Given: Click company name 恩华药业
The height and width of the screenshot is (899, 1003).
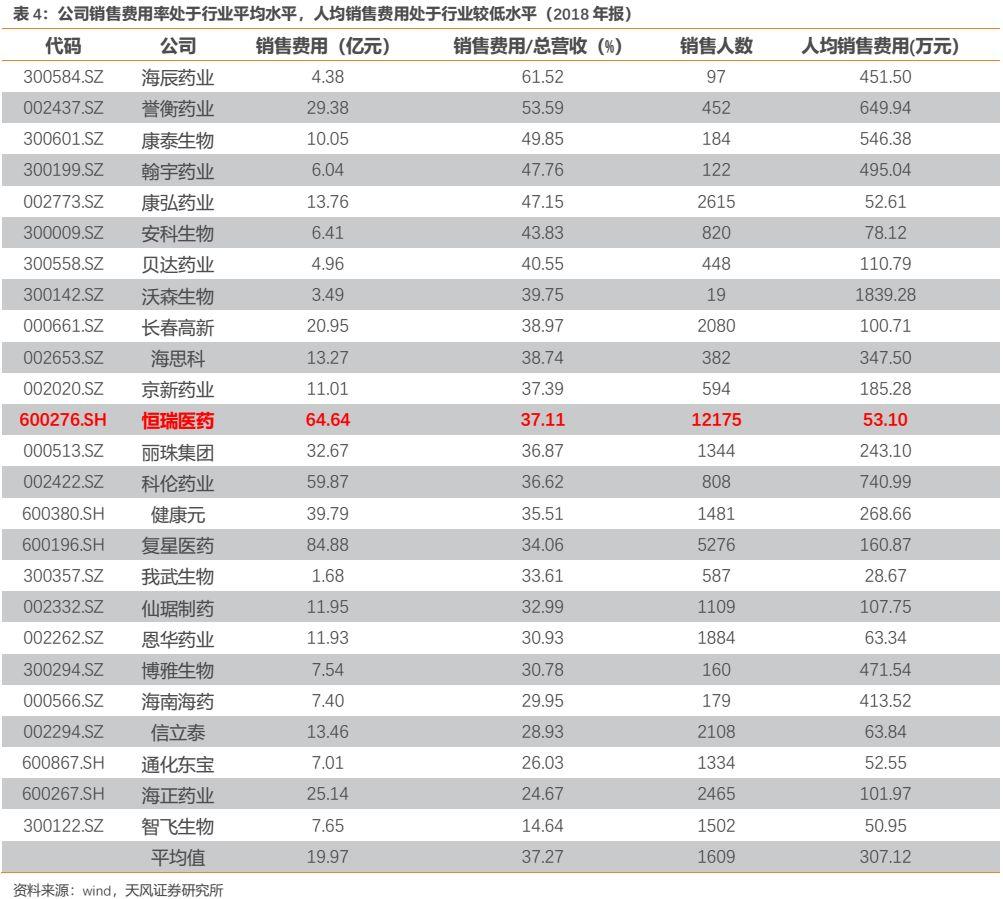Looking at the screenshot, I should click(x=178, y=639).
